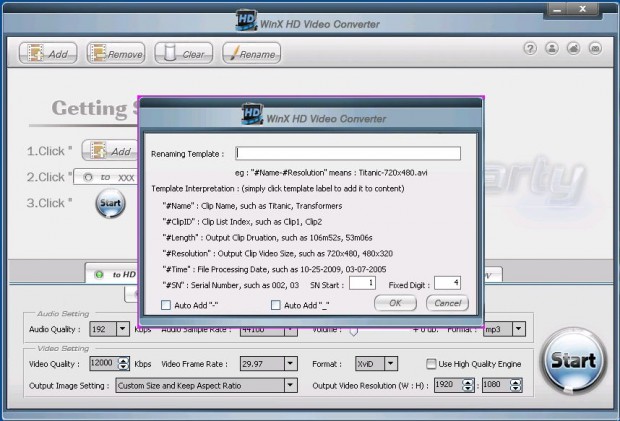Viewport: 620px width, 421px height.
Task: Open the audio Format mp3 dropdown
Action: (x=519, y=329)
